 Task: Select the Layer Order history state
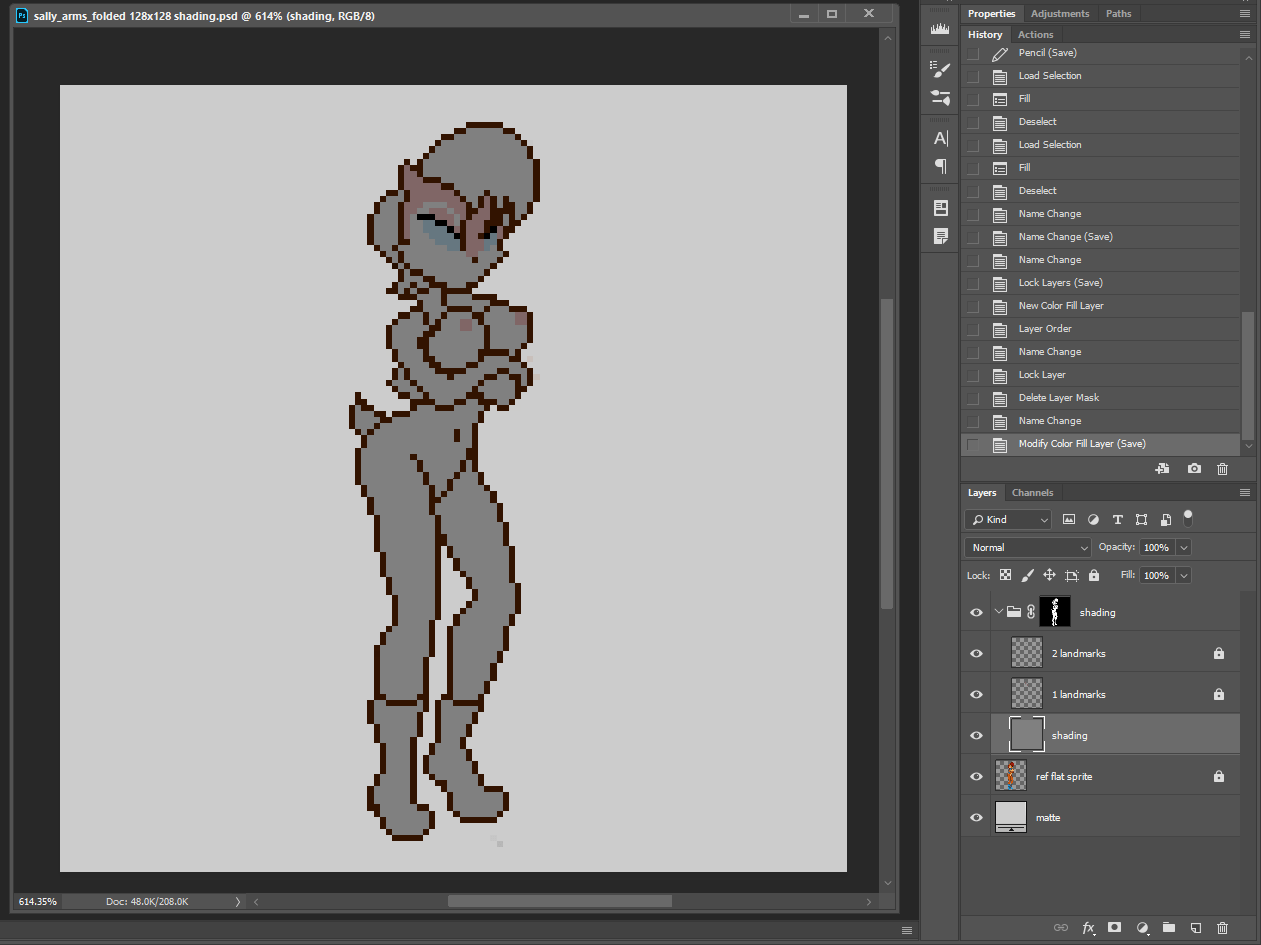click(1045, 329)
